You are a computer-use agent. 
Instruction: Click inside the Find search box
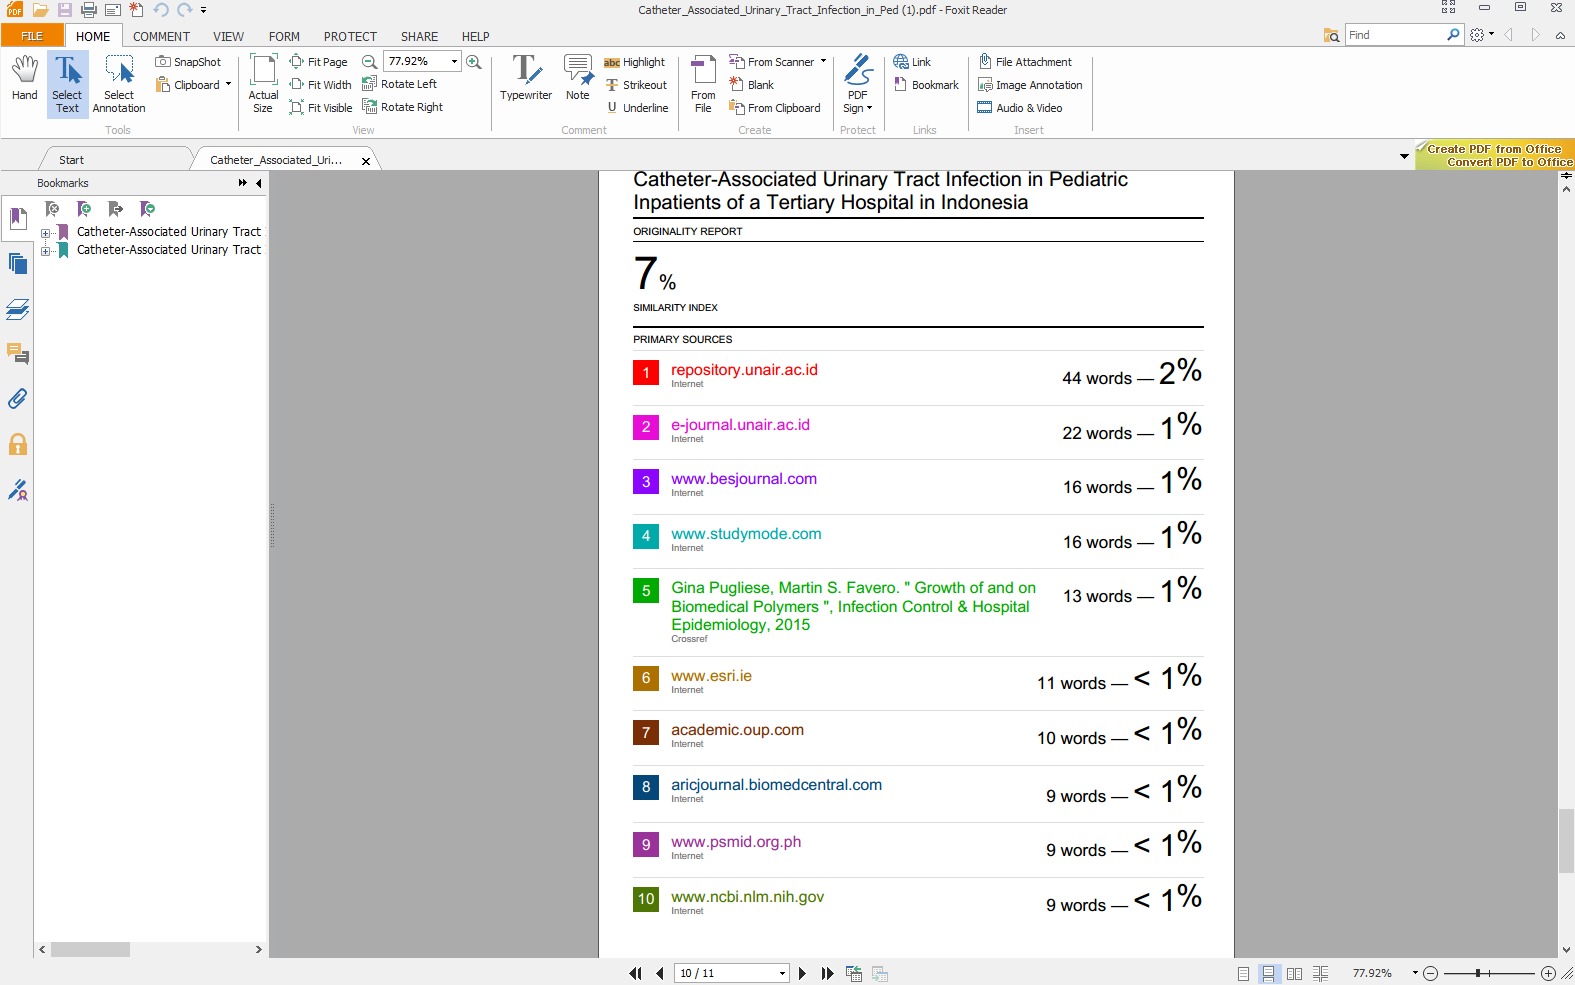[1394, 35]
